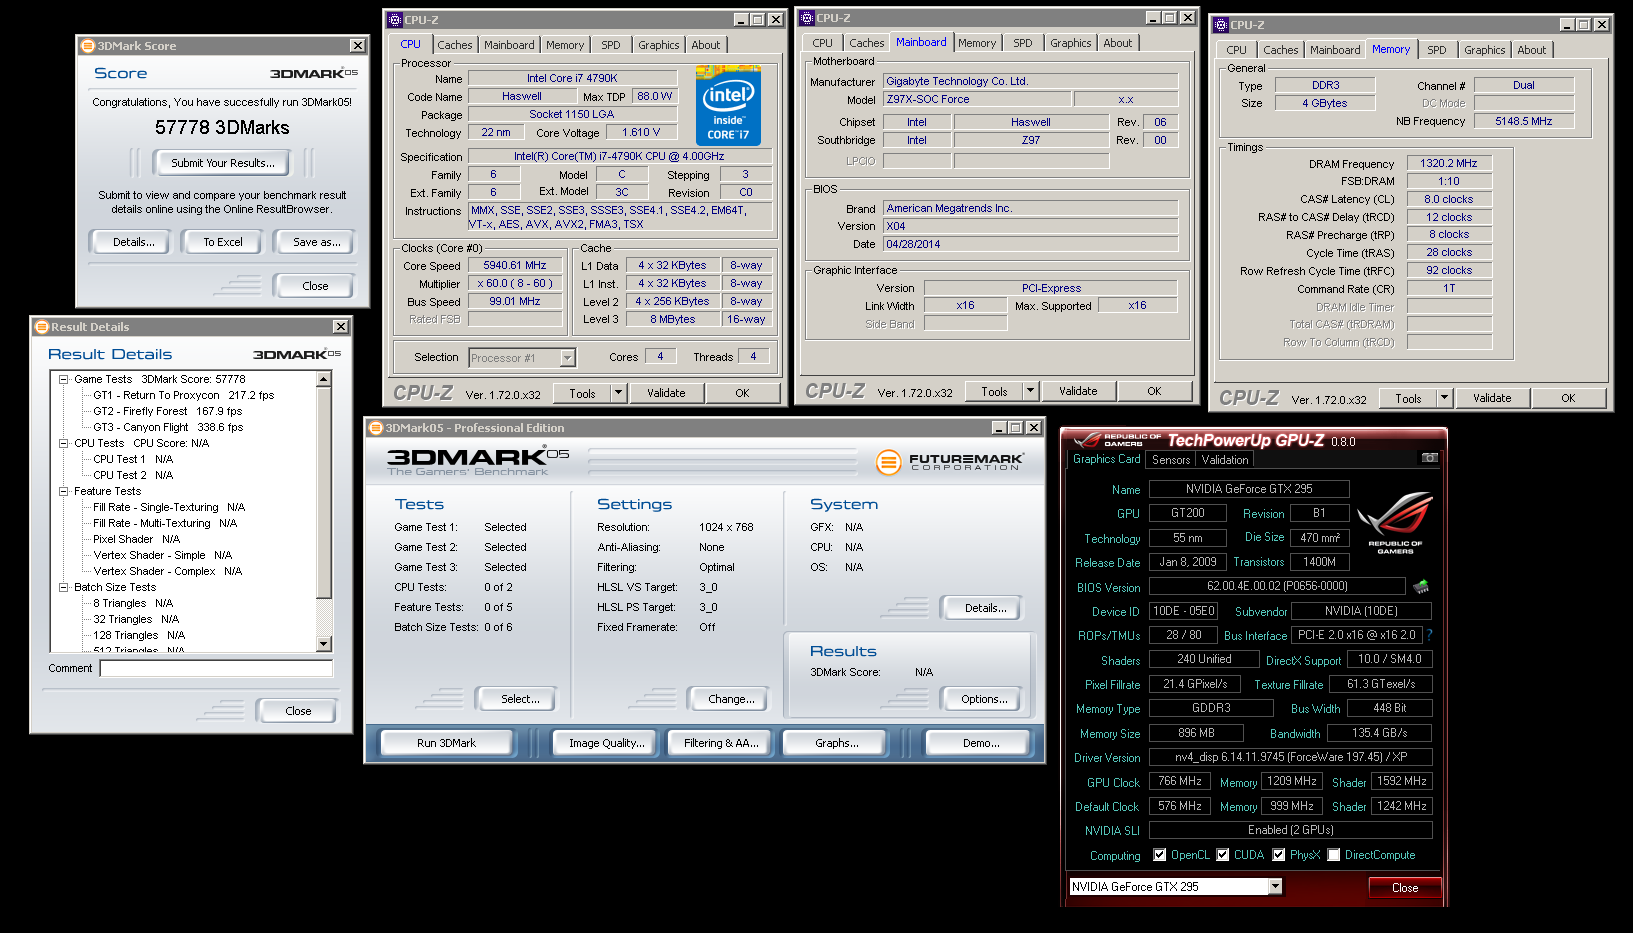Click the Republic of Gamers logo in GPU-Z
This screenshot has height=933, width=1633.
(x=1395, y=523)
